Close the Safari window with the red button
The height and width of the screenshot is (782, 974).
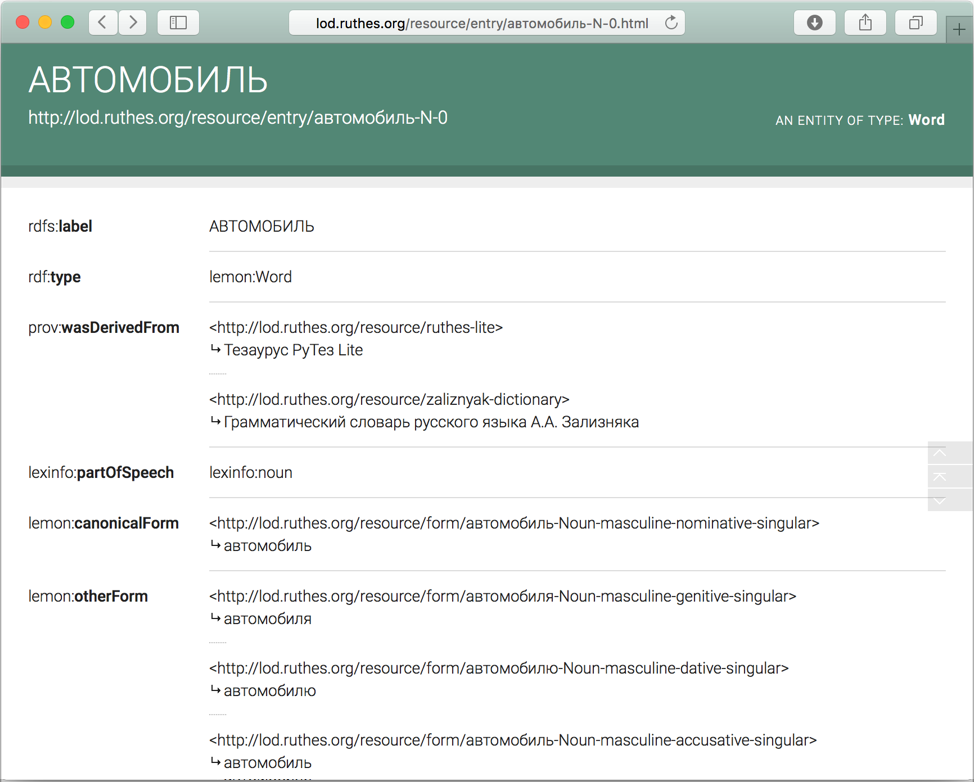click(x=23, y=23)
